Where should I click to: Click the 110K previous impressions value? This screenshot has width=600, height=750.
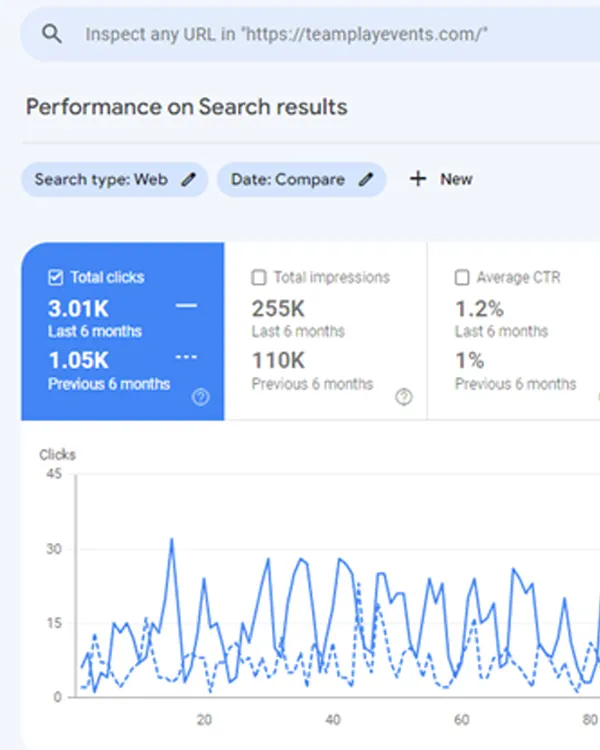tap(278, 360)
